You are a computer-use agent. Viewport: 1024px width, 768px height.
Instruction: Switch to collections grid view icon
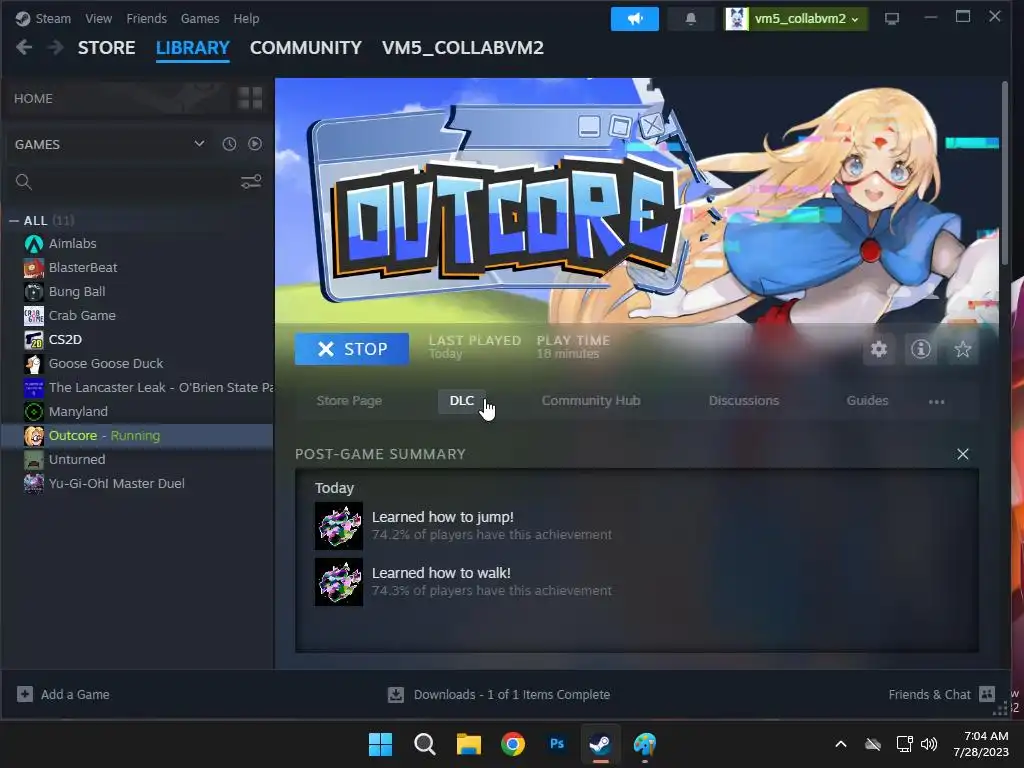[250, 99]
